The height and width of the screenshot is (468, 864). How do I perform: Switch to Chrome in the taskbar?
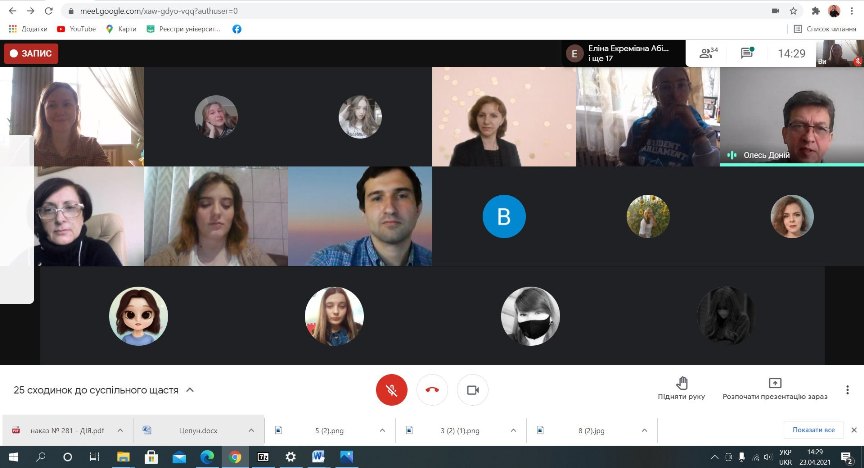click(x=235, y=457)
